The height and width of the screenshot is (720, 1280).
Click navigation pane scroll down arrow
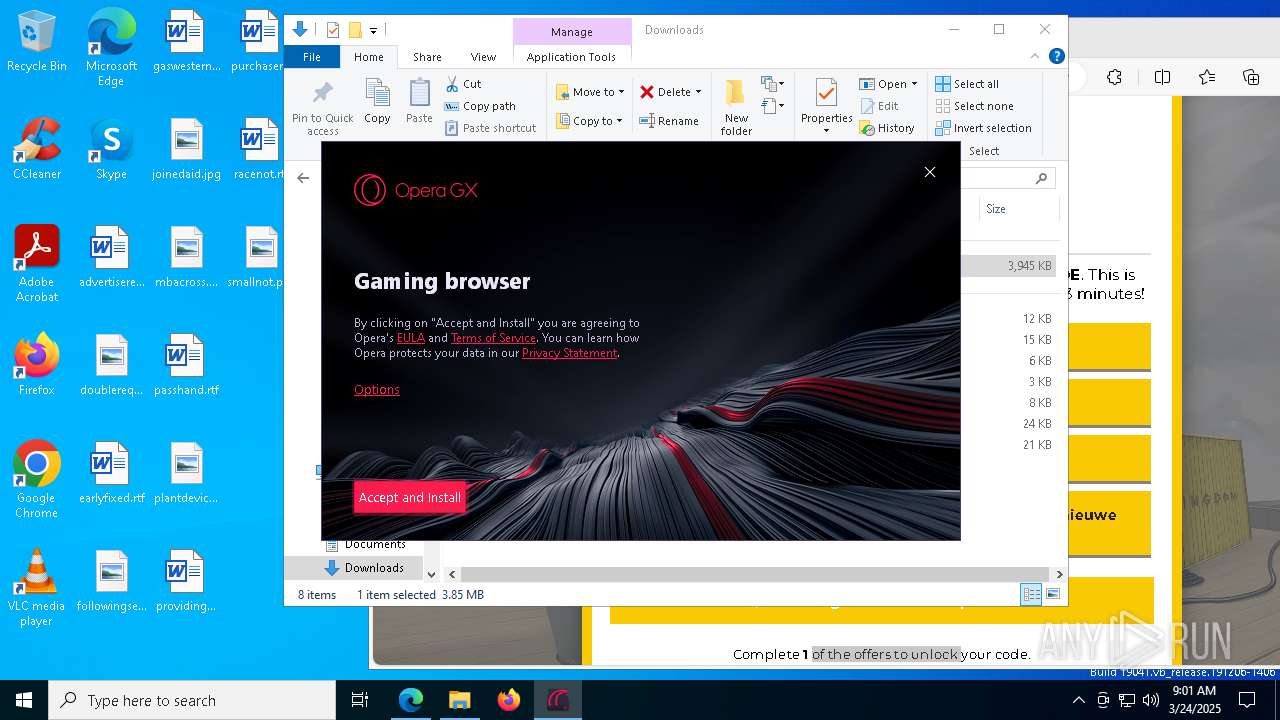431,574
